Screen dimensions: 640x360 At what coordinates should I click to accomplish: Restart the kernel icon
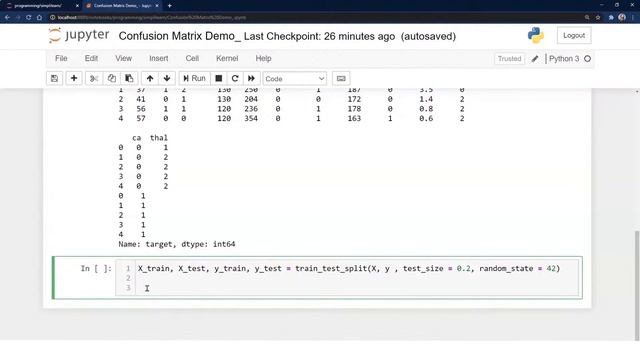point(235,78)
